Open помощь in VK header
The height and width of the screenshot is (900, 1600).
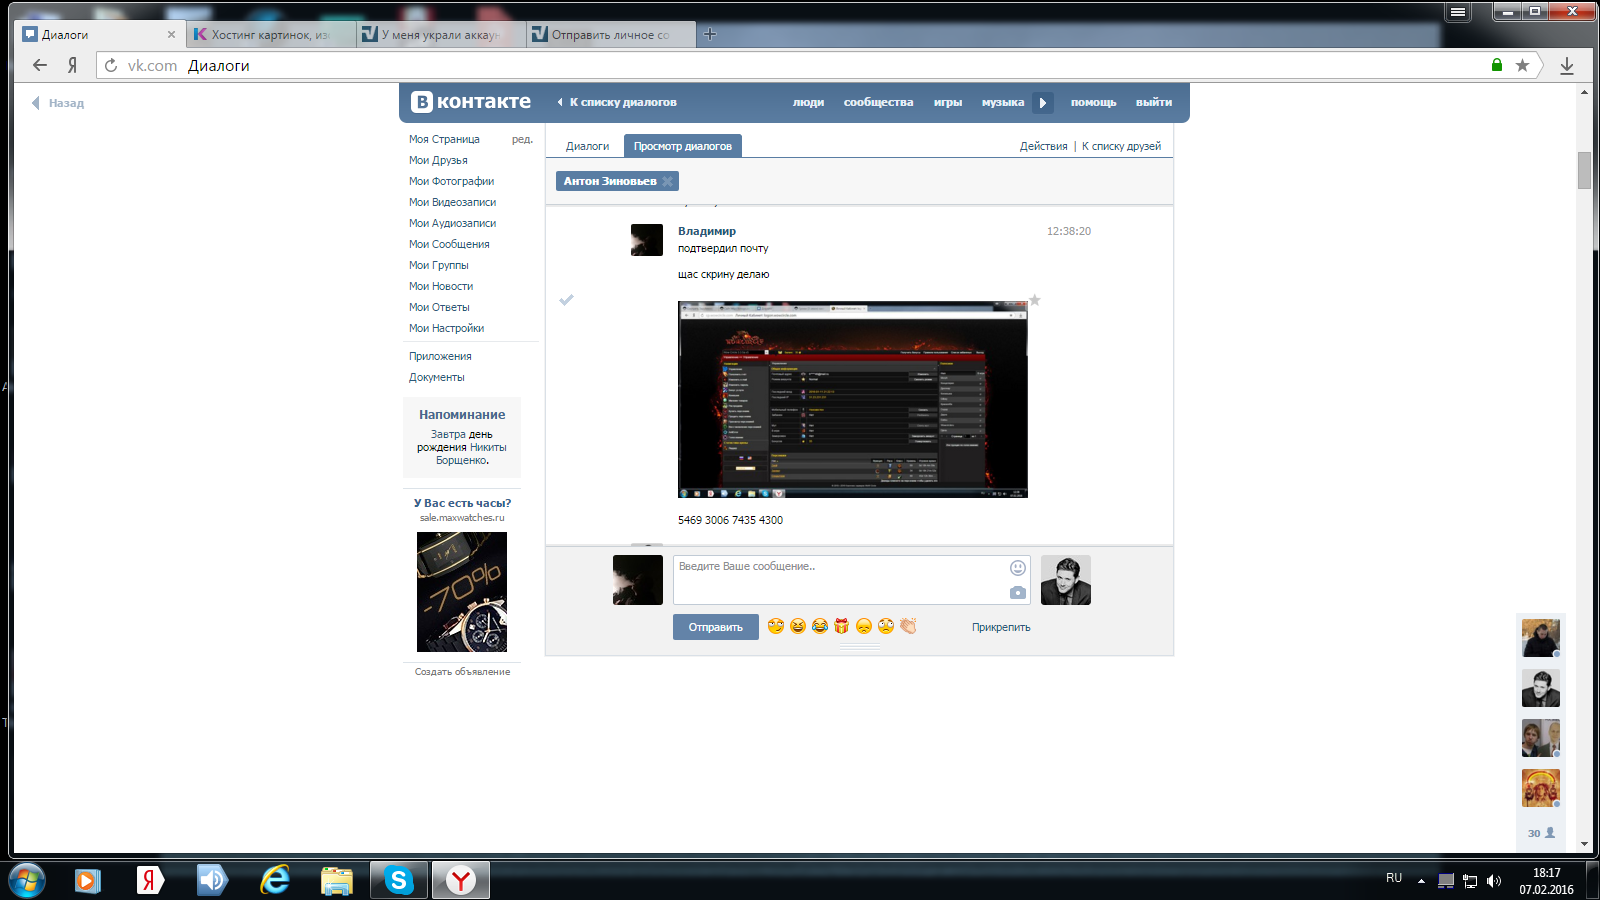[1093, 102]
